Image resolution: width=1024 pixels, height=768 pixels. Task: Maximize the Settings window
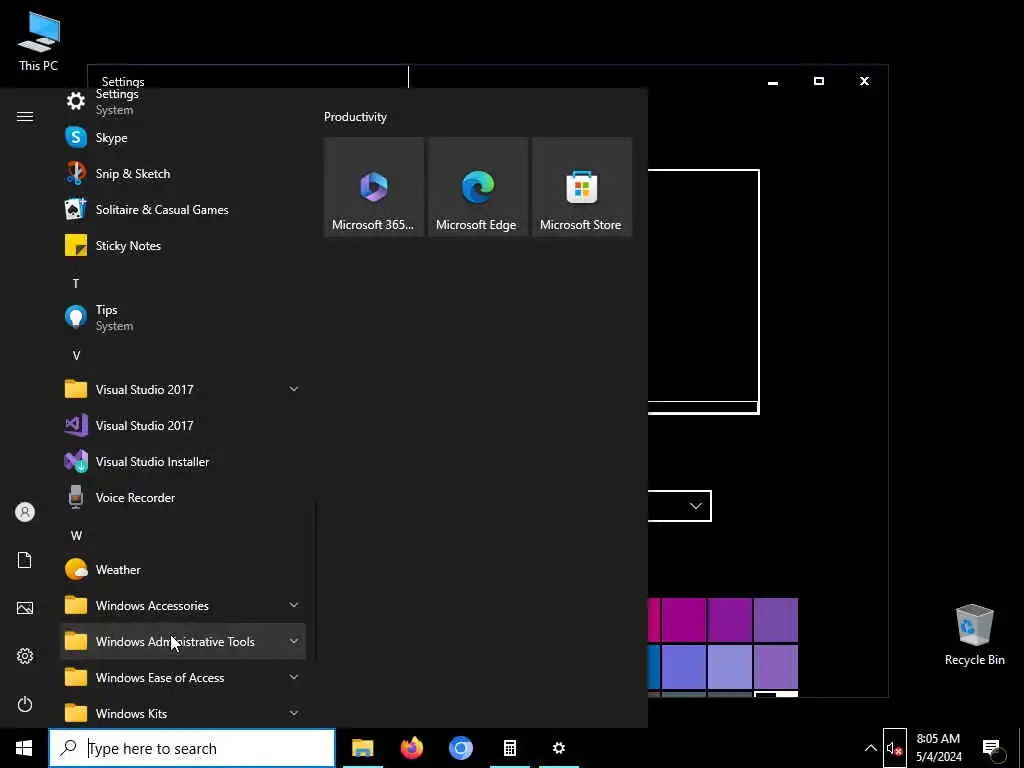[818, 82]
